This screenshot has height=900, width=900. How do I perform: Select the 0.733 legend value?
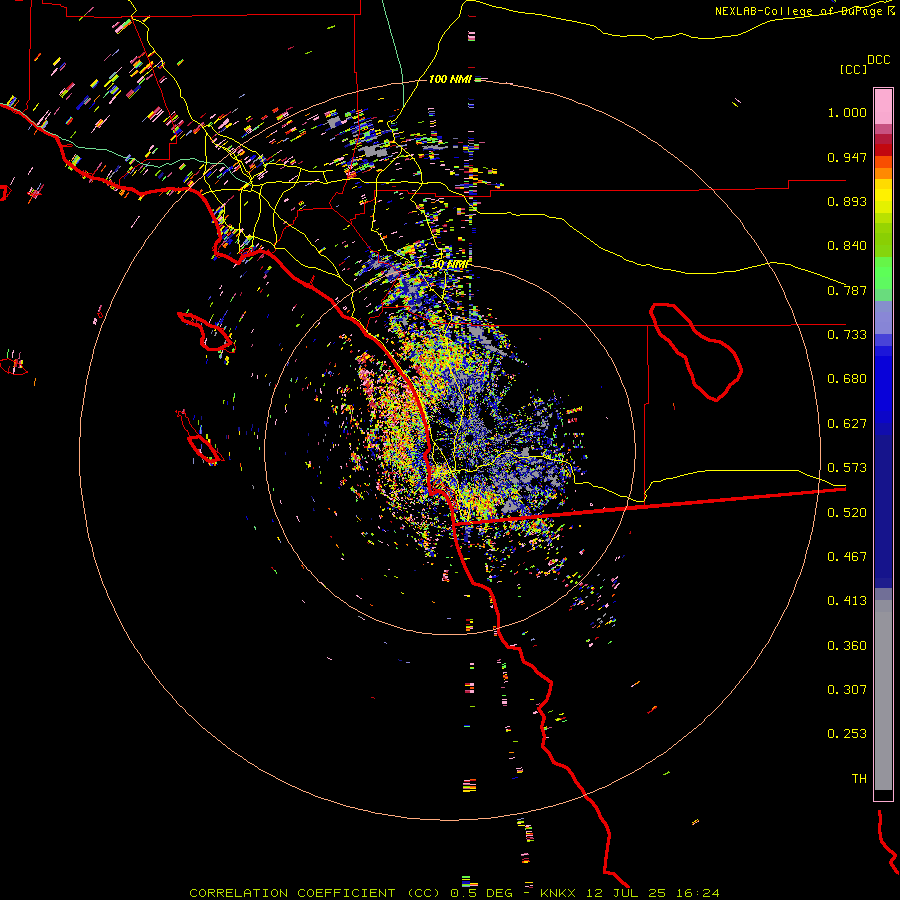click(x=847, y=335)
